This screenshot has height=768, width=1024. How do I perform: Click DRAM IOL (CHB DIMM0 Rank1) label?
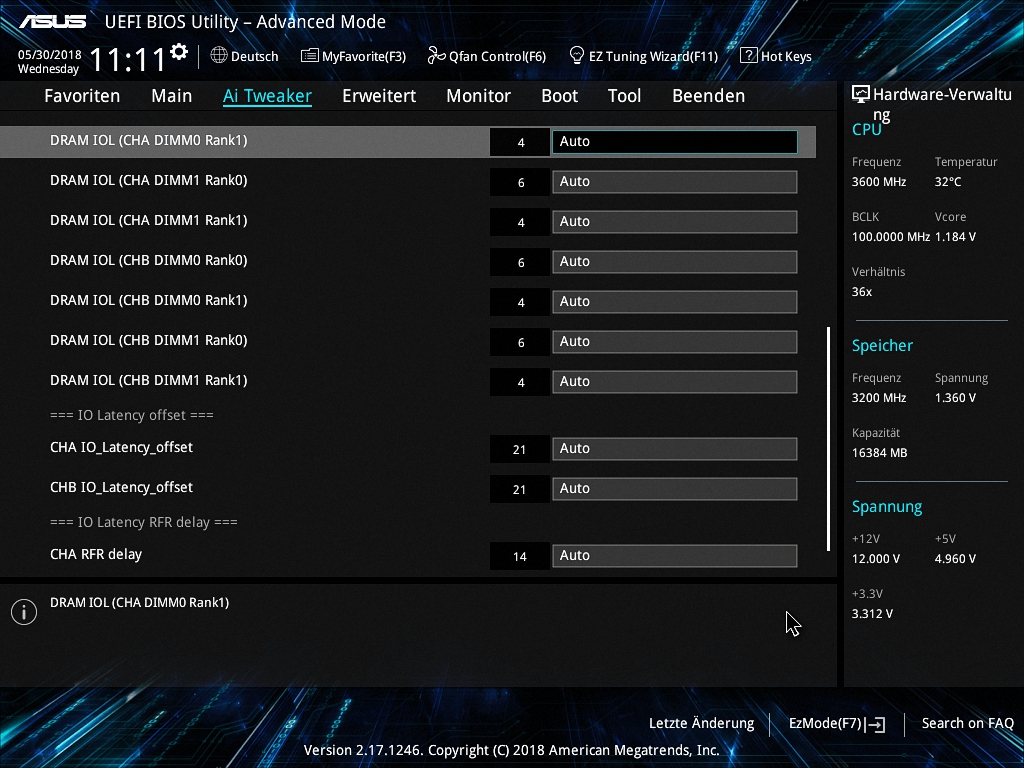pos(149,300)
